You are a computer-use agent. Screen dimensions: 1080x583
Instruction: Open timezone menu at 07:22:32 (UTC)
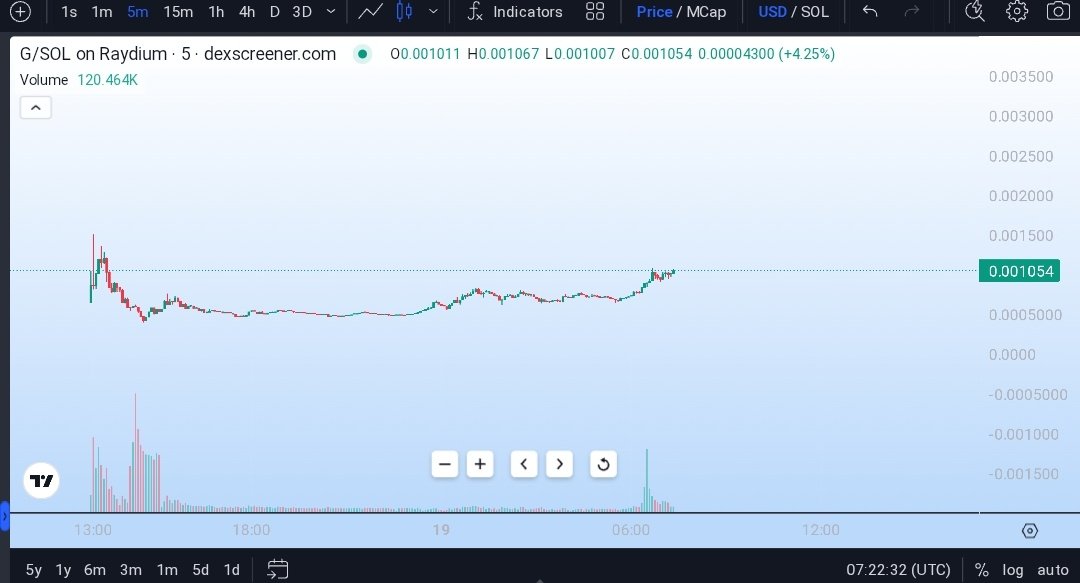tap(898, 570)
